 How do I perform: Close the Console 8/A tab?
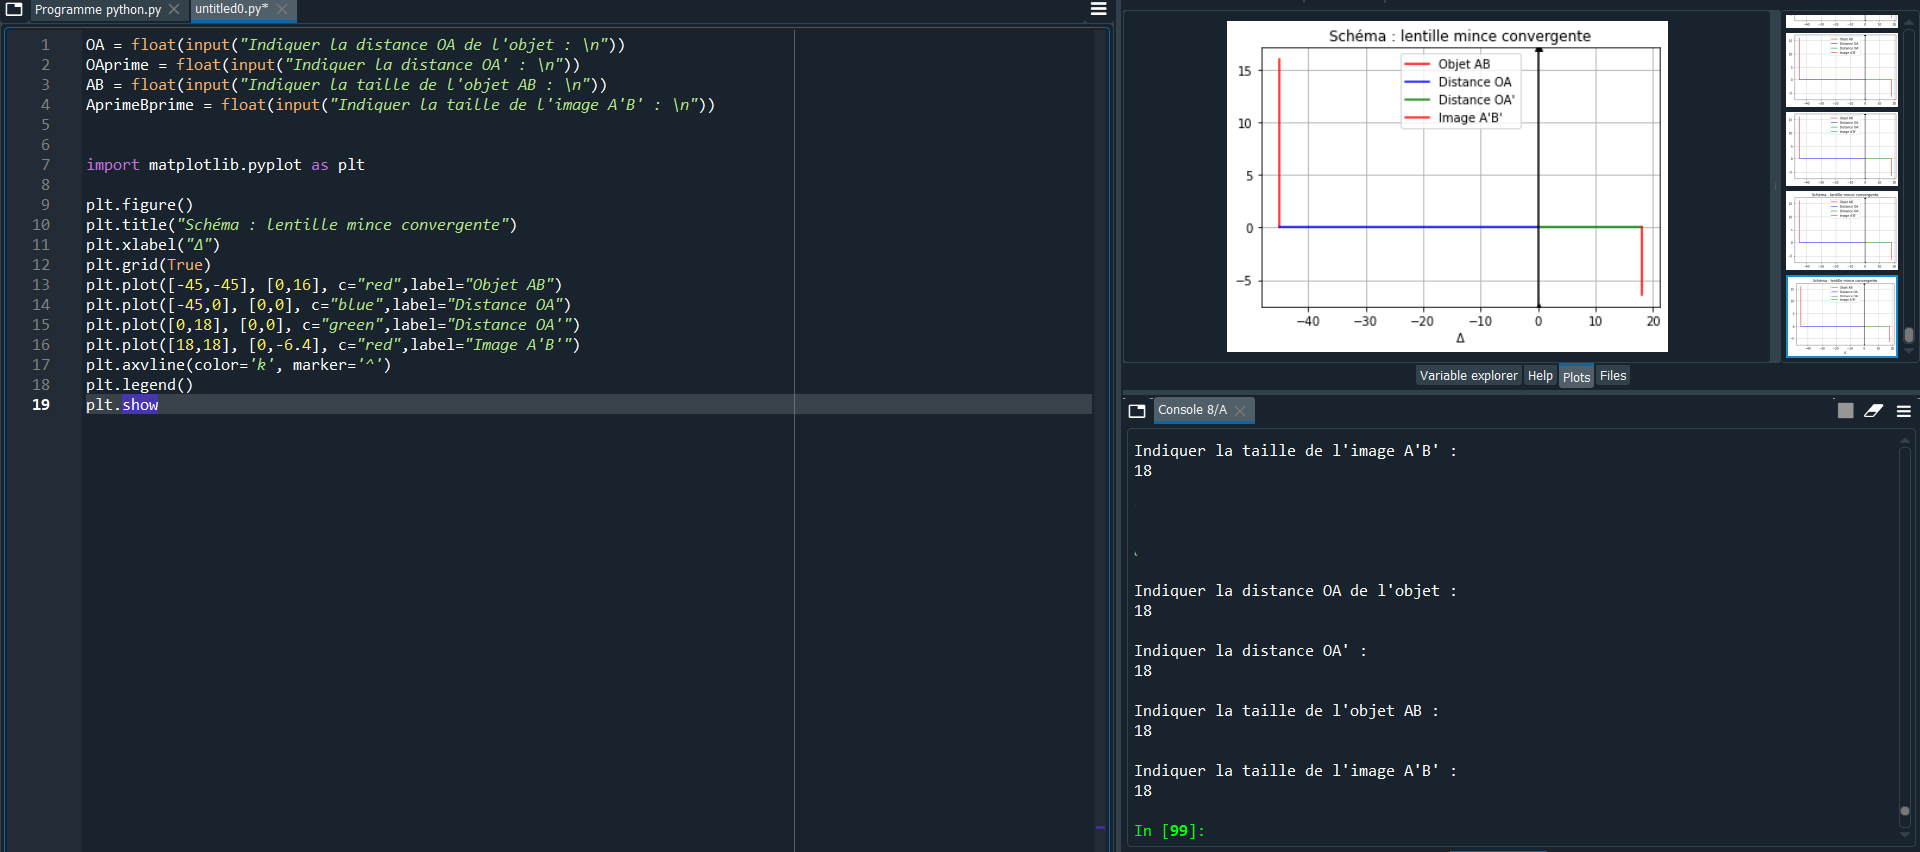pos(1241,410)
